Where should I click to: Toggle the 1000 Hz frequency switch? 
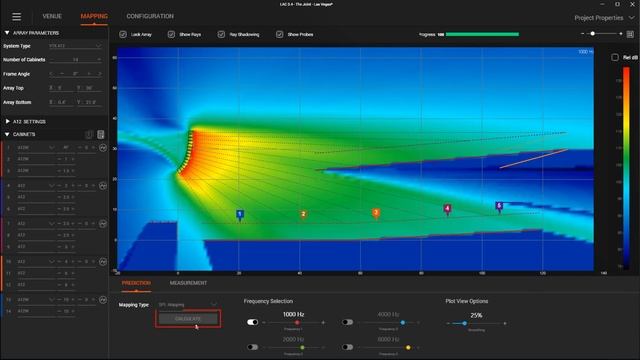pyautogui.click(x=253, y=322)
